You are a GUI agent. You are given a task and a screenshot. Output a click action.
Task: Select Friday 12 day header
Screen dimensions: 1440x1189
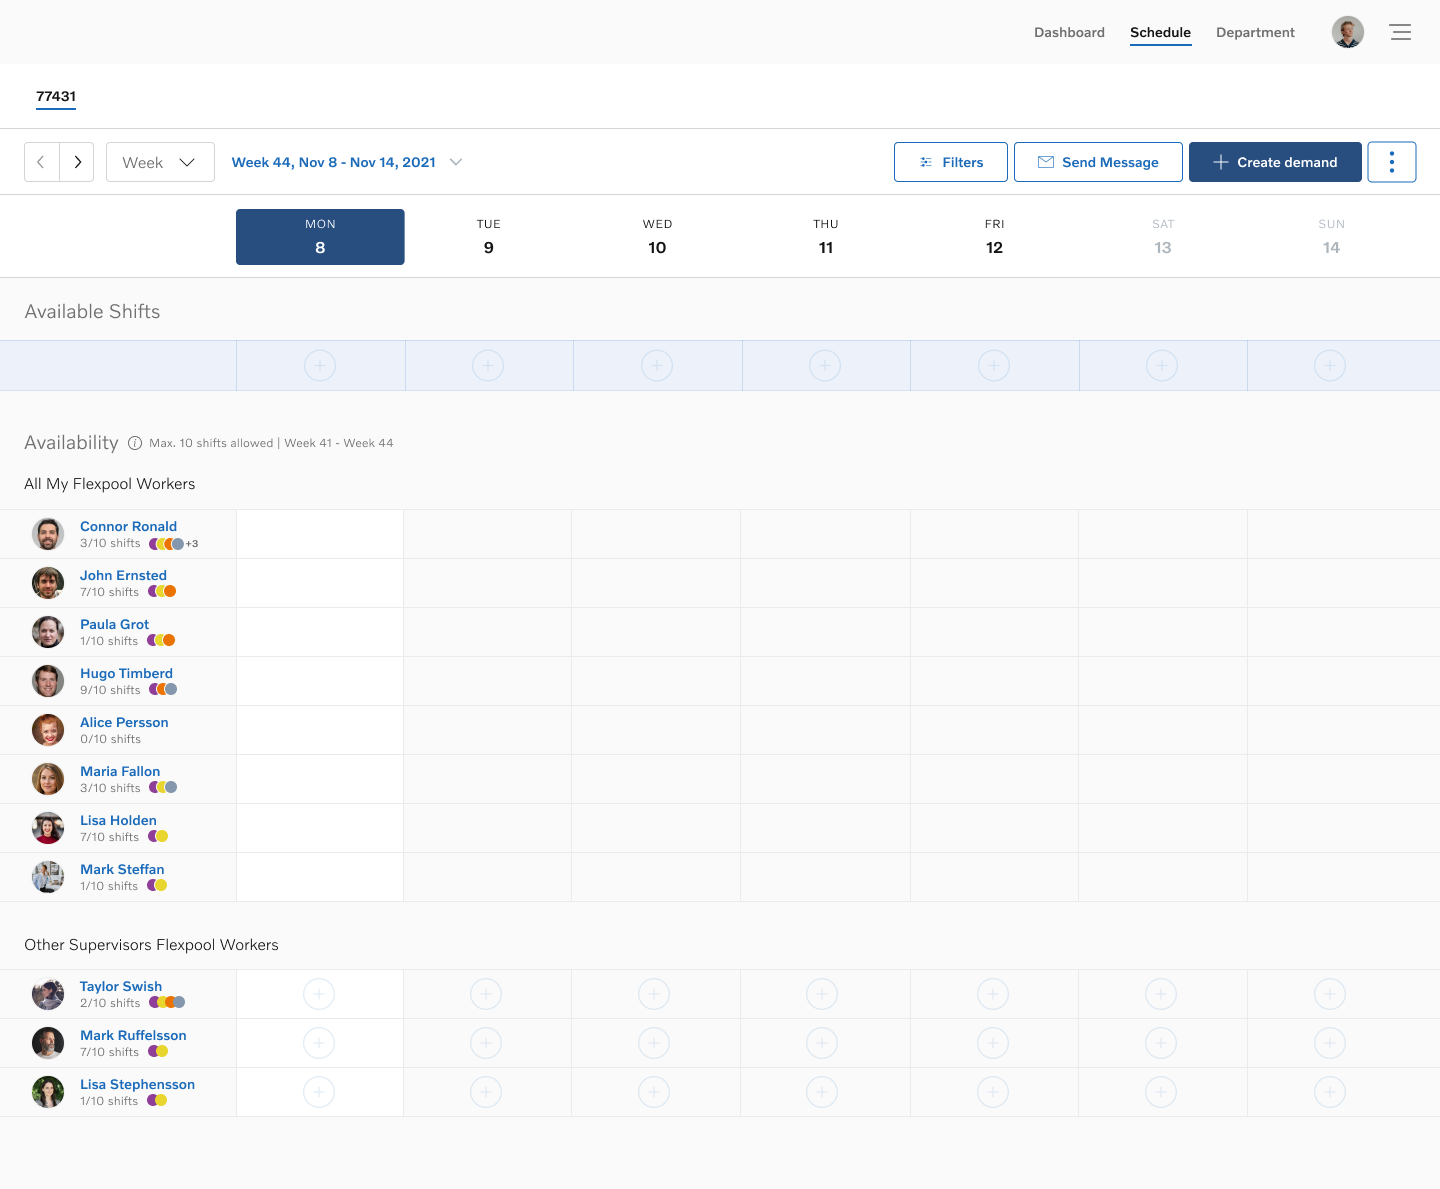(994, 237)
